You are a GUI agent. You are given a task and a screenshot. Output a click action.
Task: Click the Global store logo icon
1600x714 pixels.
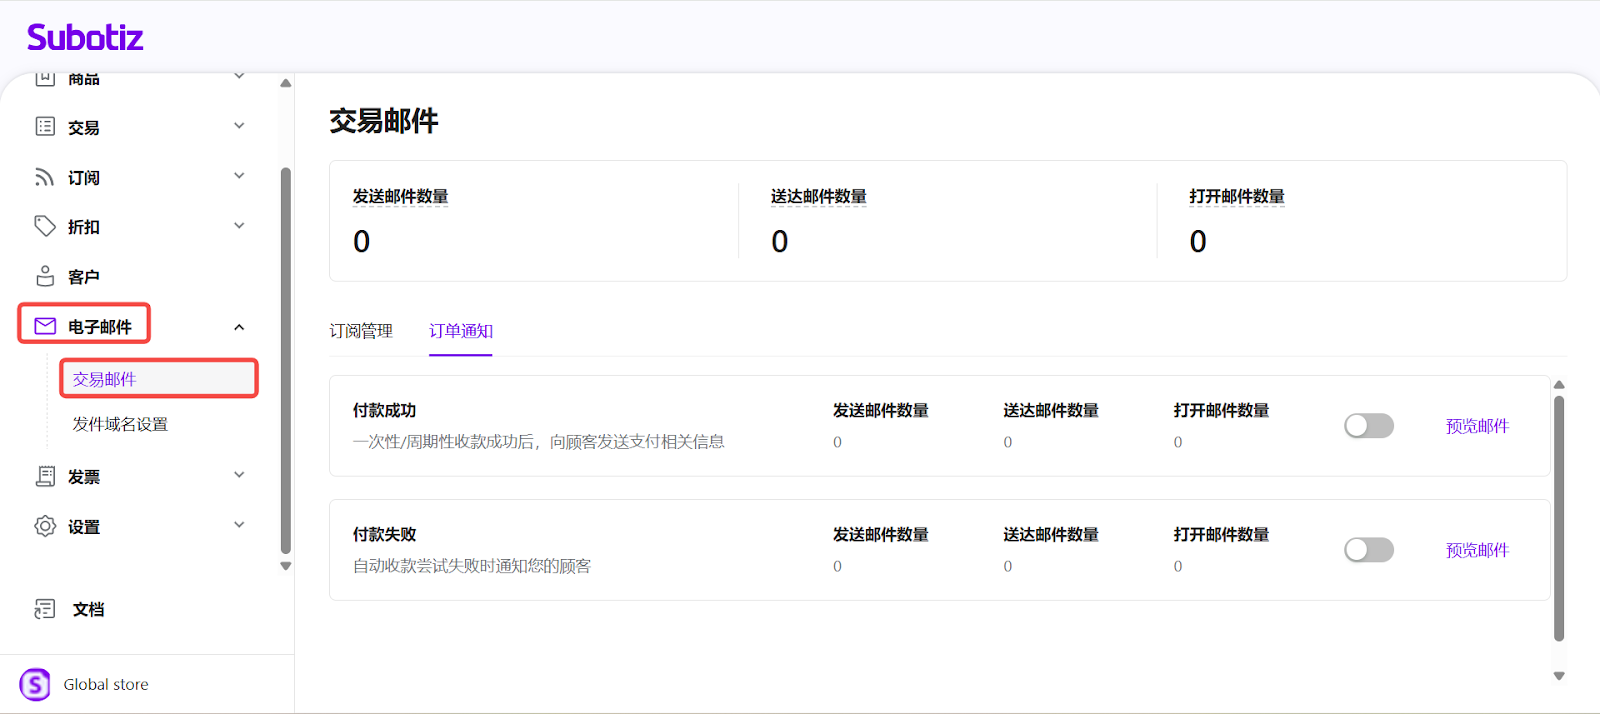pyautogui.click(x=35, y=684)
